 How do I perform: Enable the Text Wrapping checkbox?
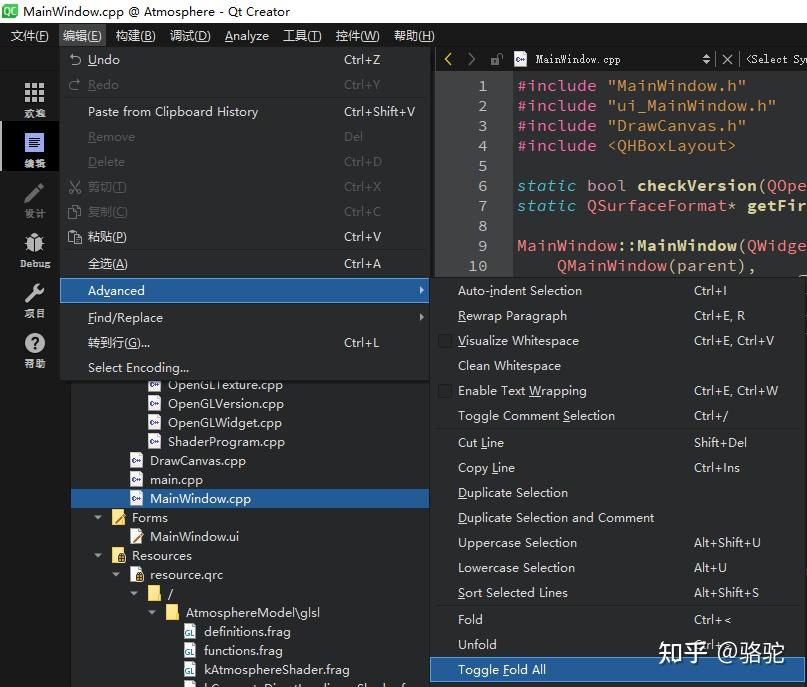[x=445, y=391]
